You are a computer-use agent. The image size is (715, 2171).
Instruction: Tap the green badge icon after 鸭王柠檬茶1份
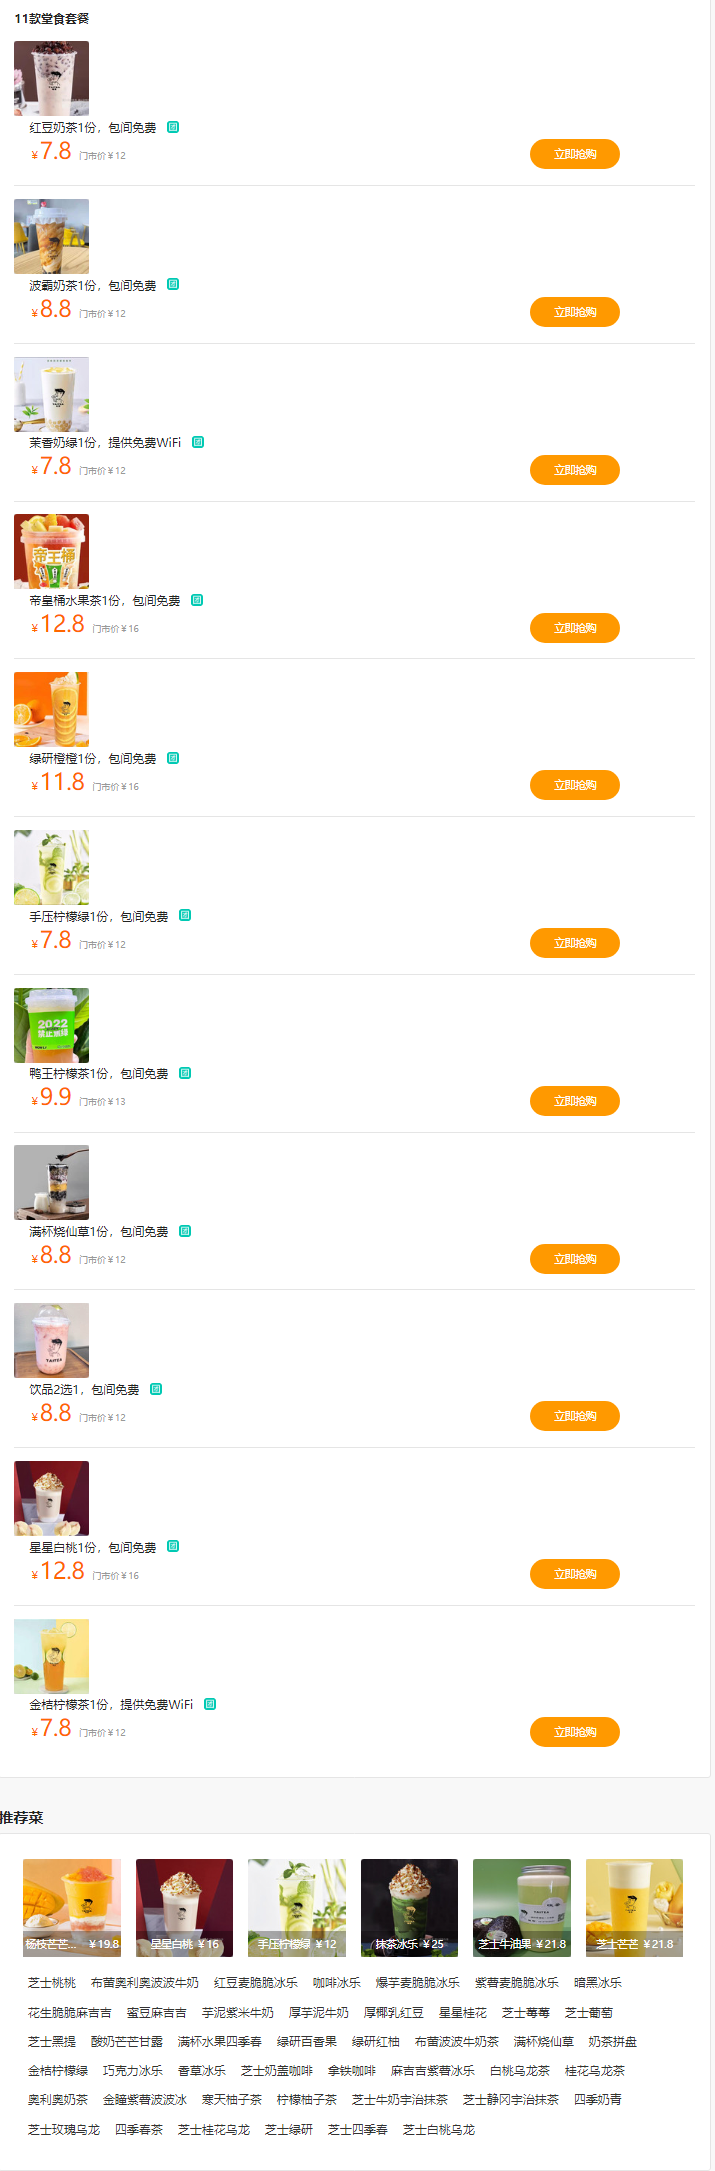point(185,1073)
